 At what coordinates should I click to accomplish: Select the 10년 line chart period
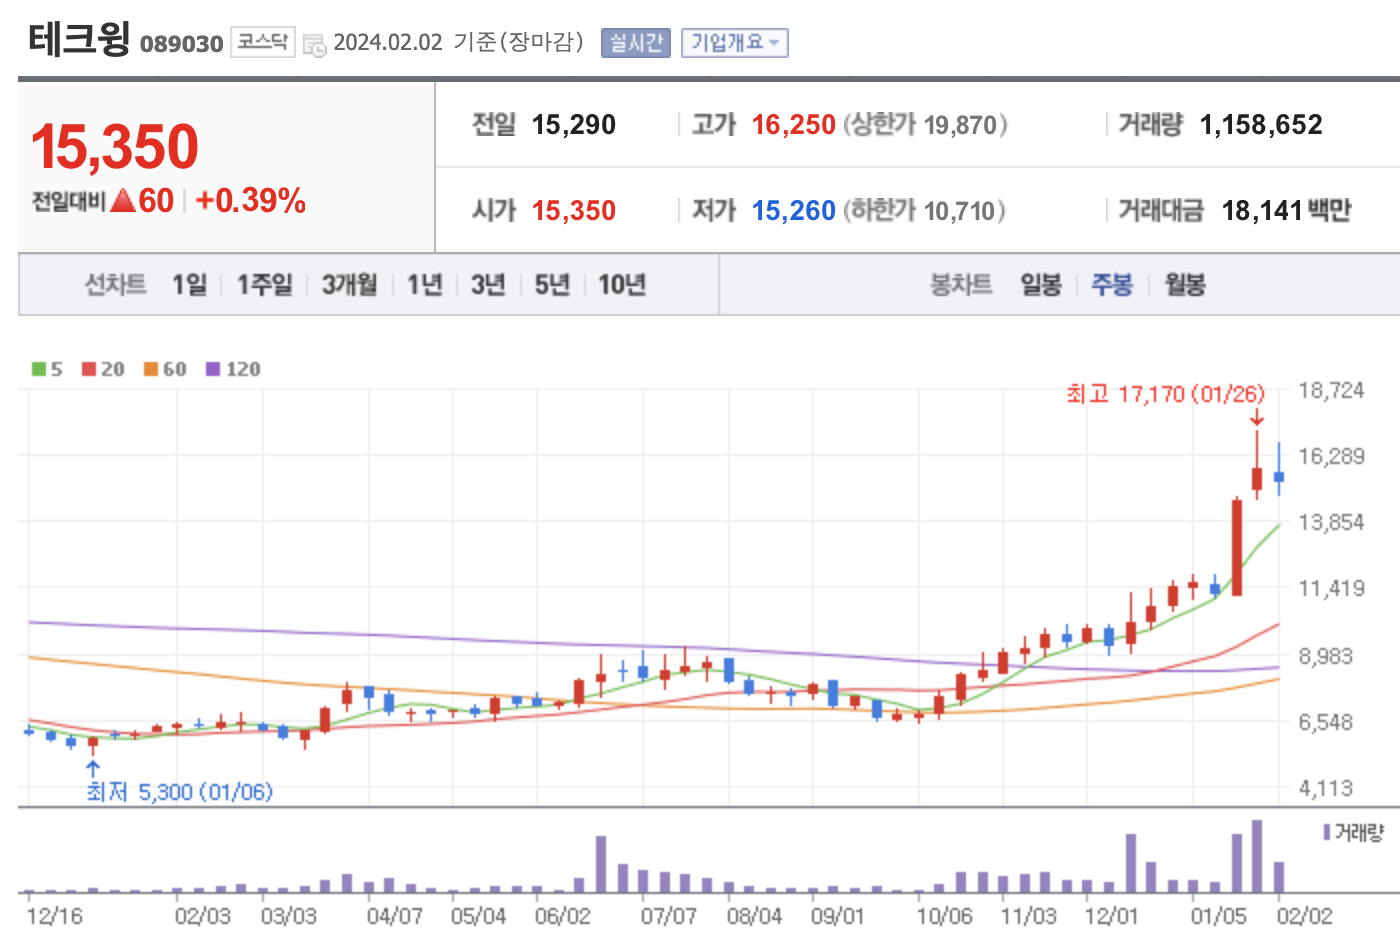click(x=622, y=285)
